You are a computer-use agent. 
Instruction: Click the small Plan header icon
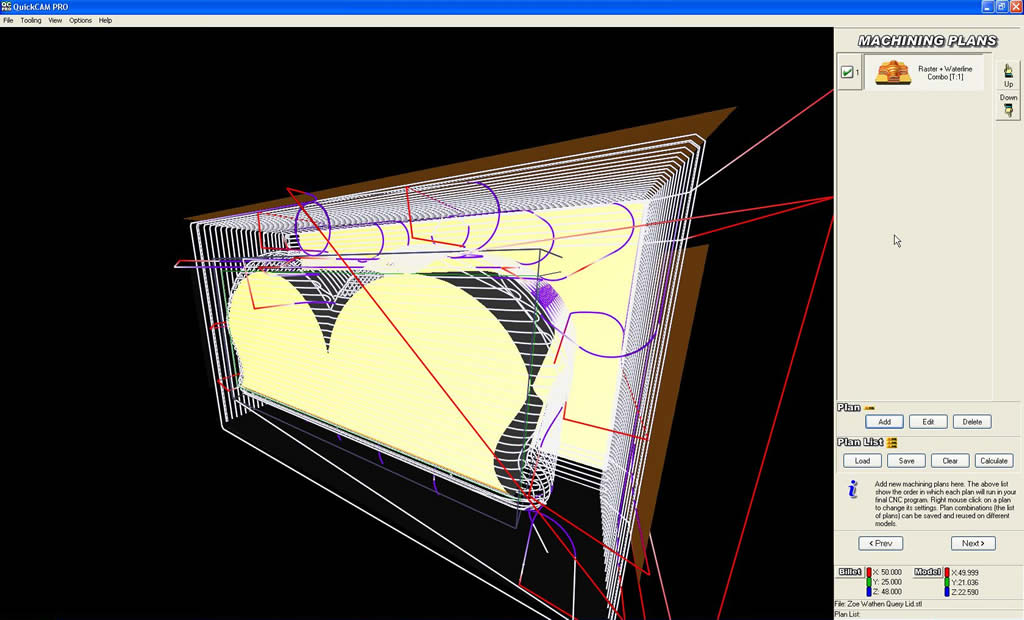coord(869,408)
